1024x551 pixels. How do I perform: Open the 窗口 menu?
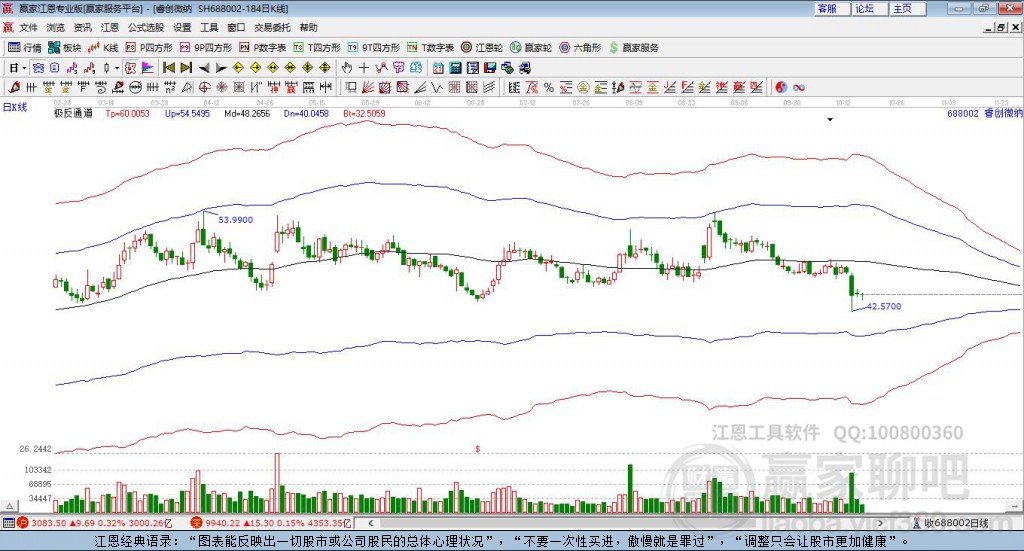tap(236, 27)
